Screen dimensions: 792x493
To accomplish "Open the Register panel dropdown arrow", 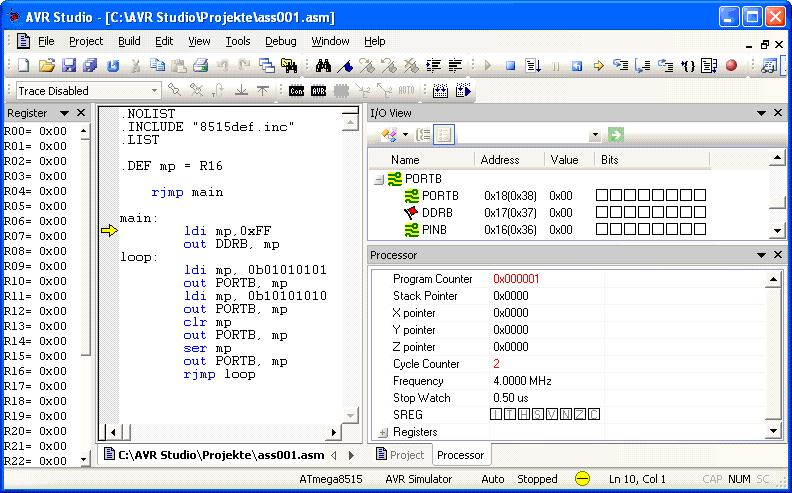I will coord(64,113).
